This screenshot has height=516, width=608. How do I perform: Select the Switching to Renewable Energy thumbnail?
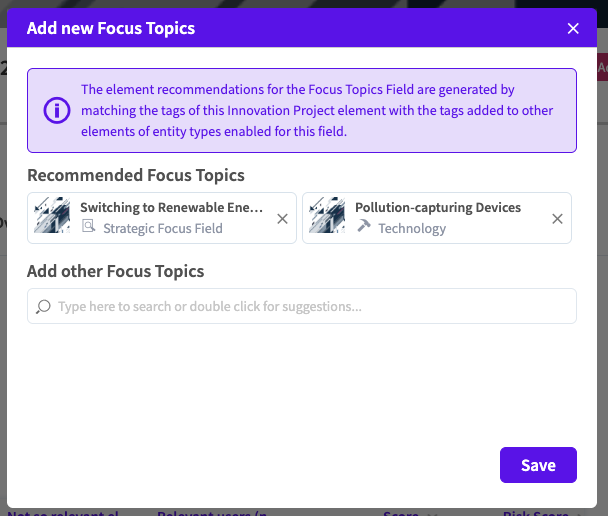[x=52, y=216]
